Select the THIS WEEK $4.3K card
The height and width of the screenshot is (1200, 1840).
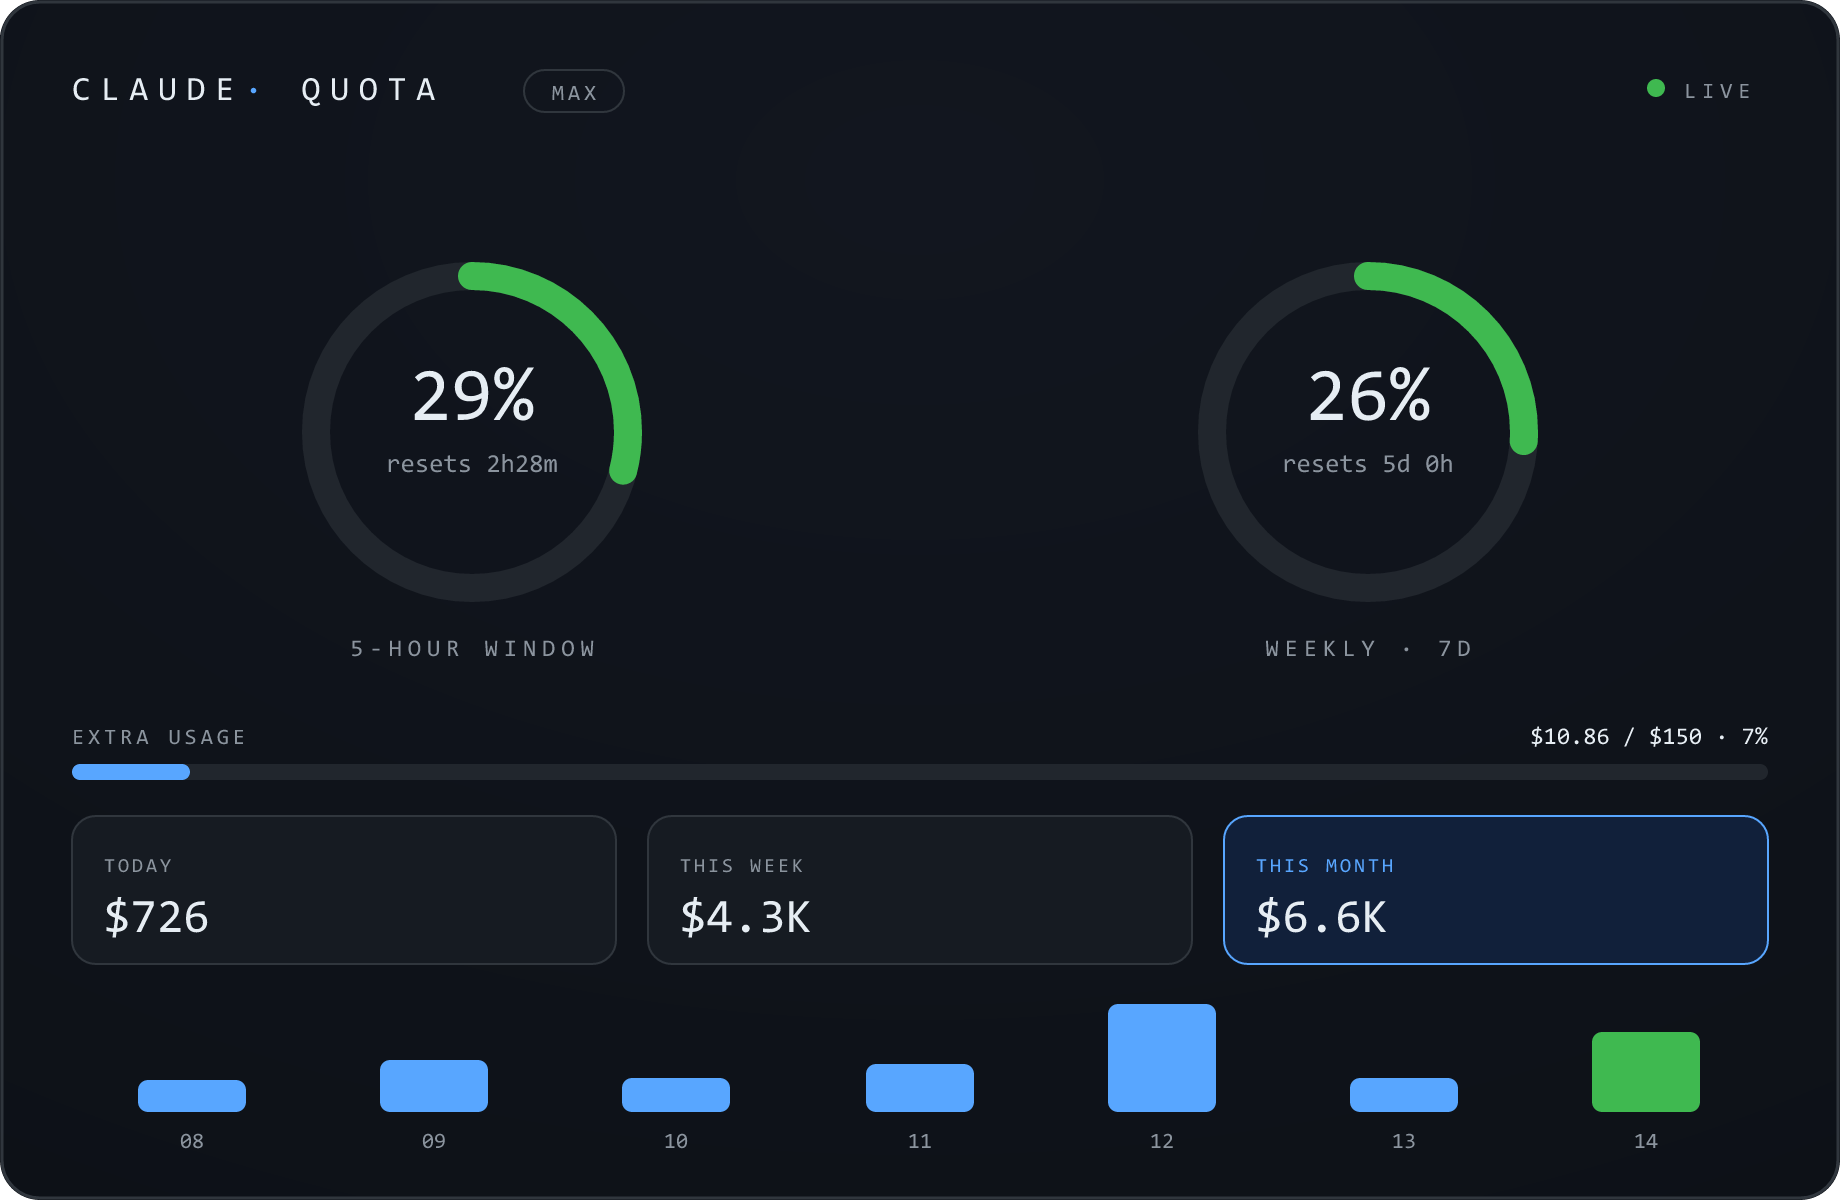(920, 890)
